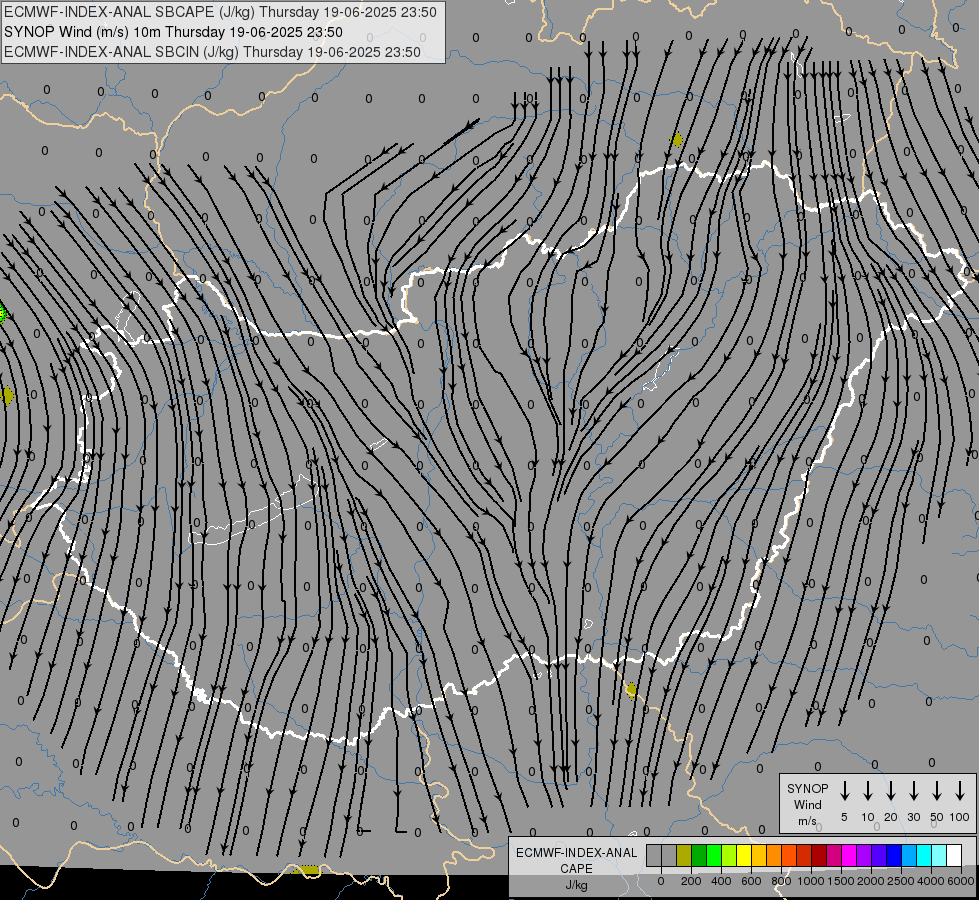Click the 50 m/s wind arrow in legend
This screenshot has height=900, width=979.
937,790
